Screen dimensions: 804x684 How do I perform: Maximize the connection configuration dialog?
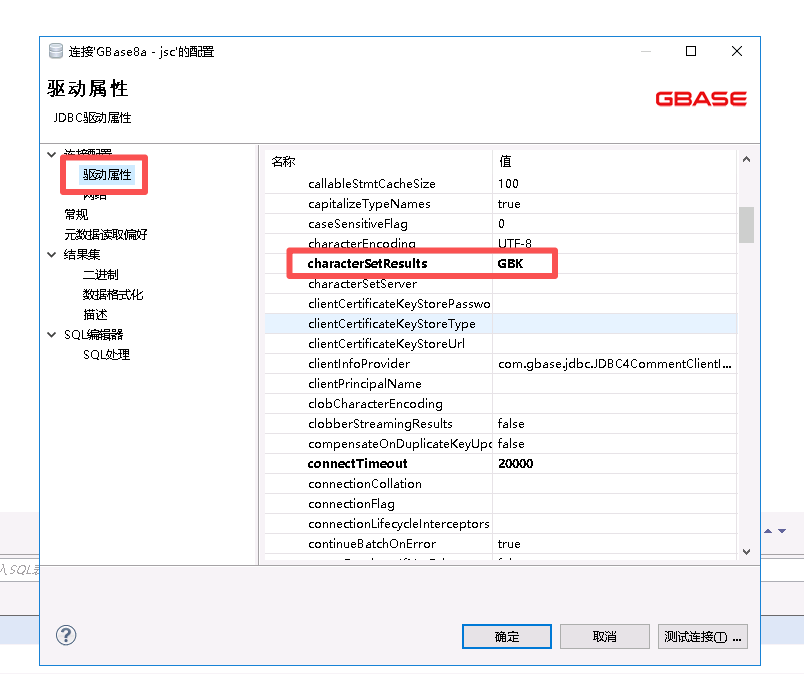click(x=691, y=51)
